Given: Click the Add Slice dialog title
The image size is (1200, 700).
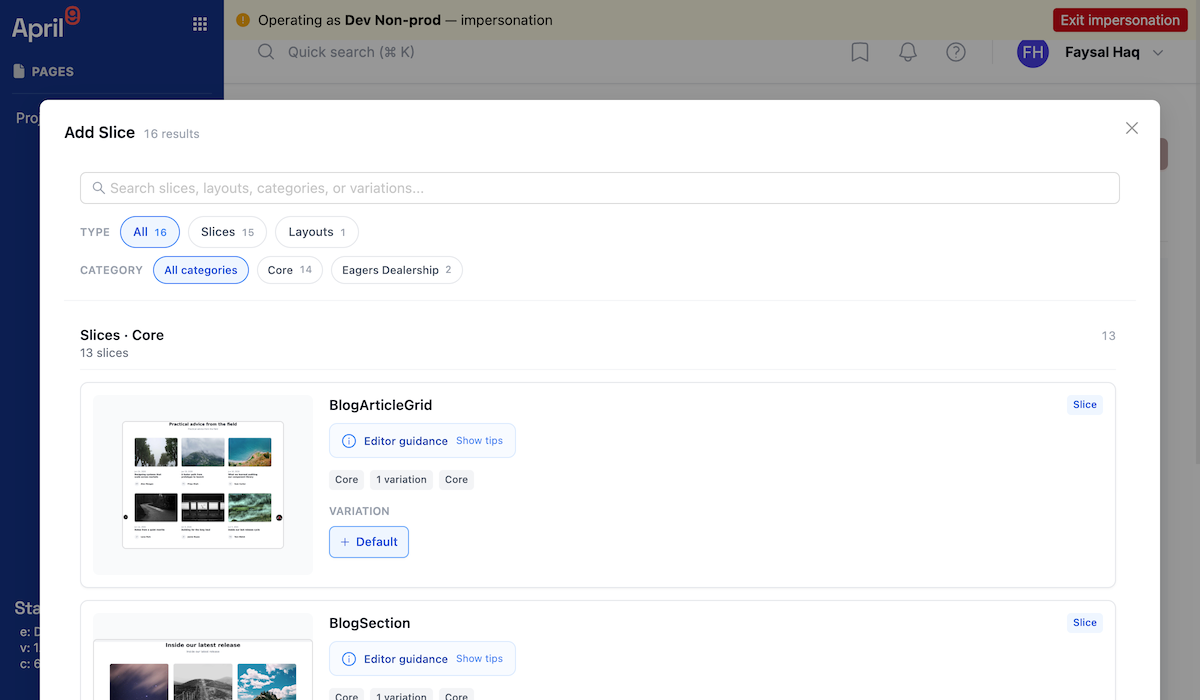Looking at the screenshot, I should pos(100,132).
